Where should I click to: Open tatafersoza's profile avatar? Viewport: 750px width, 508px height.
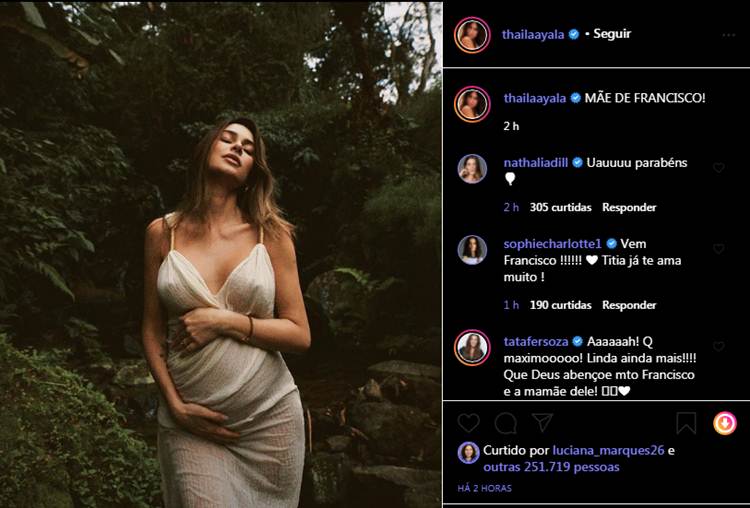click(x=473, y=346)
